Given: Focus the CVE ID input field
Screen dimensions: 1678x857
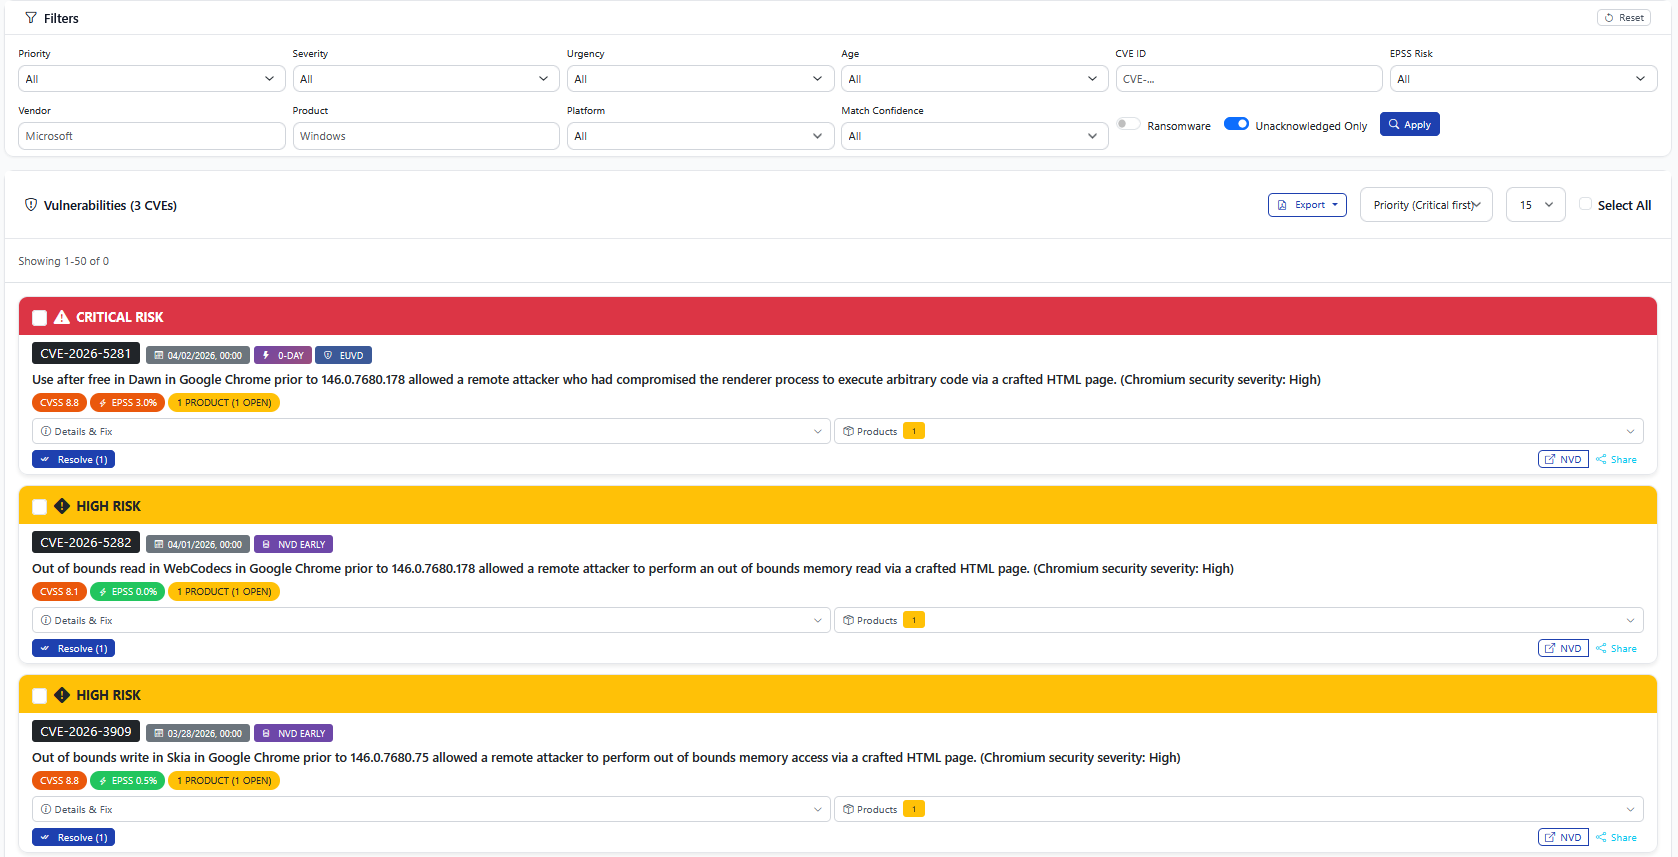Looking at the screenshot, I should pos(1249,79).
